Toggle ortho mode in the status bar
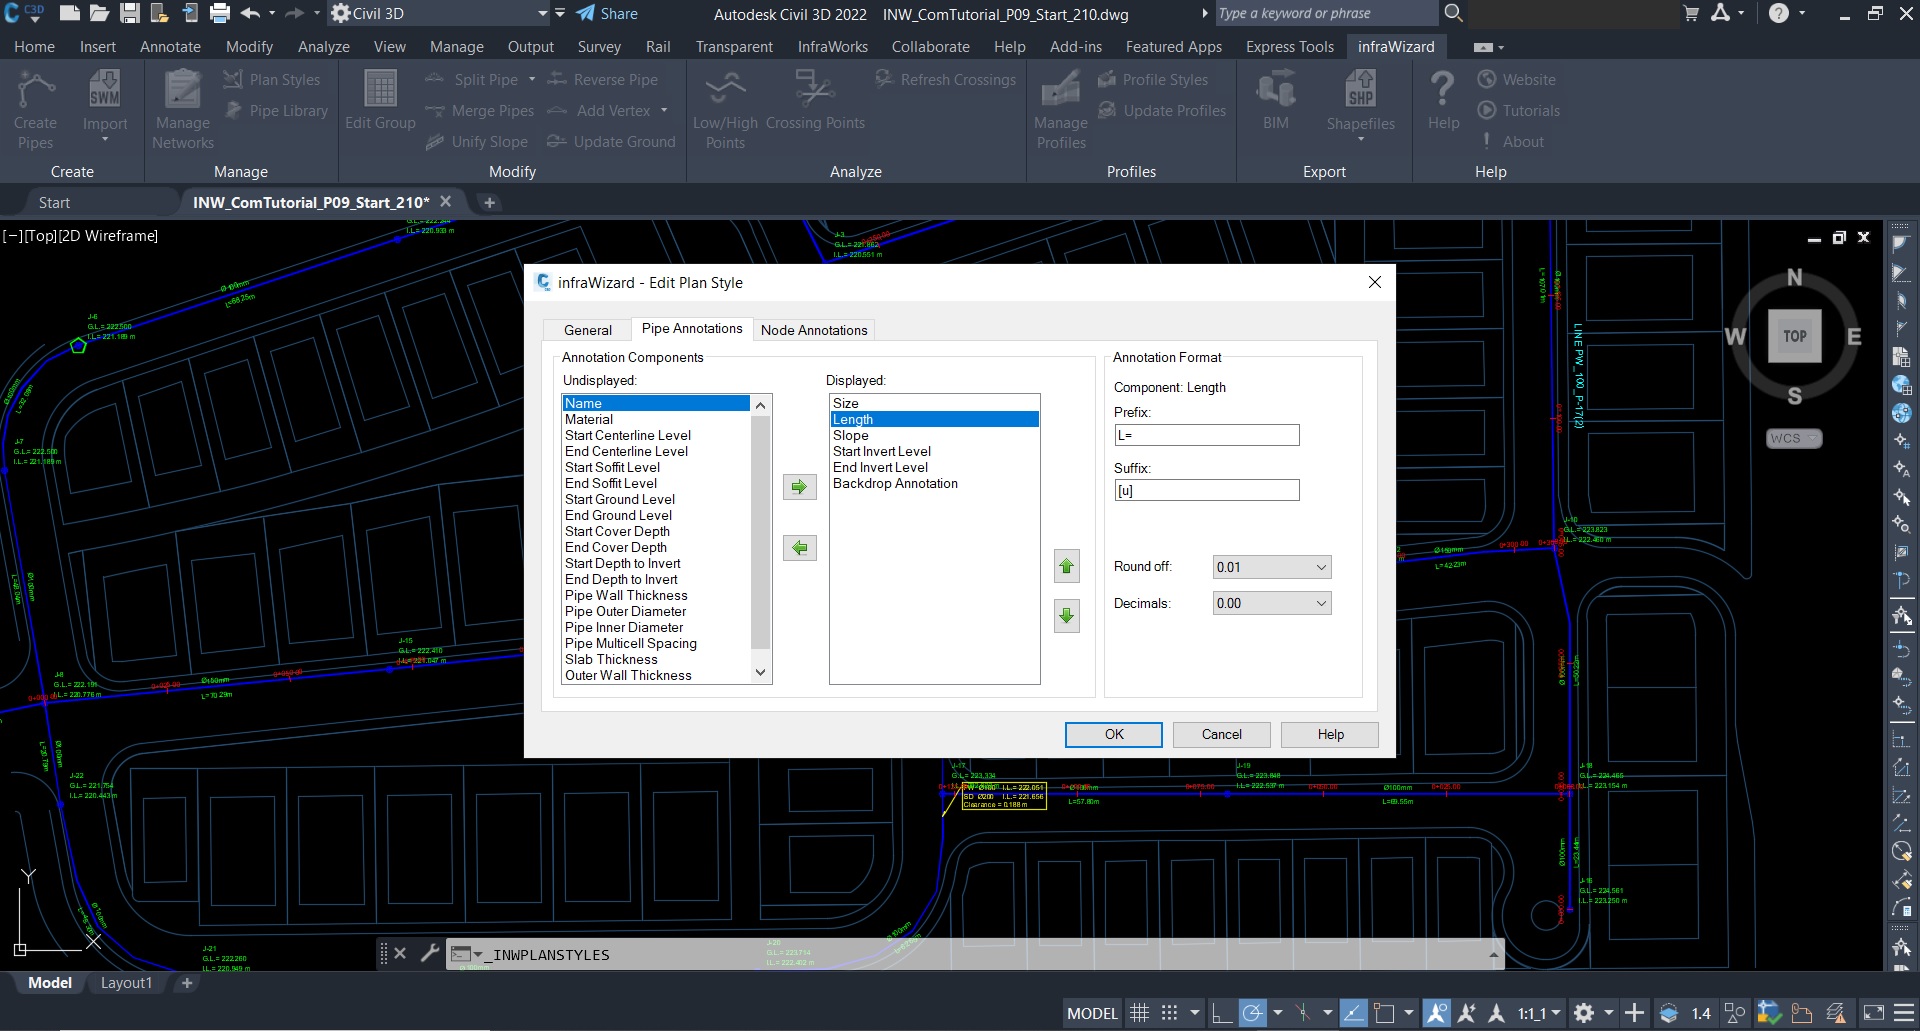The width and height of the screenshot is (1920, 1031). [x=1221, y=1013]
